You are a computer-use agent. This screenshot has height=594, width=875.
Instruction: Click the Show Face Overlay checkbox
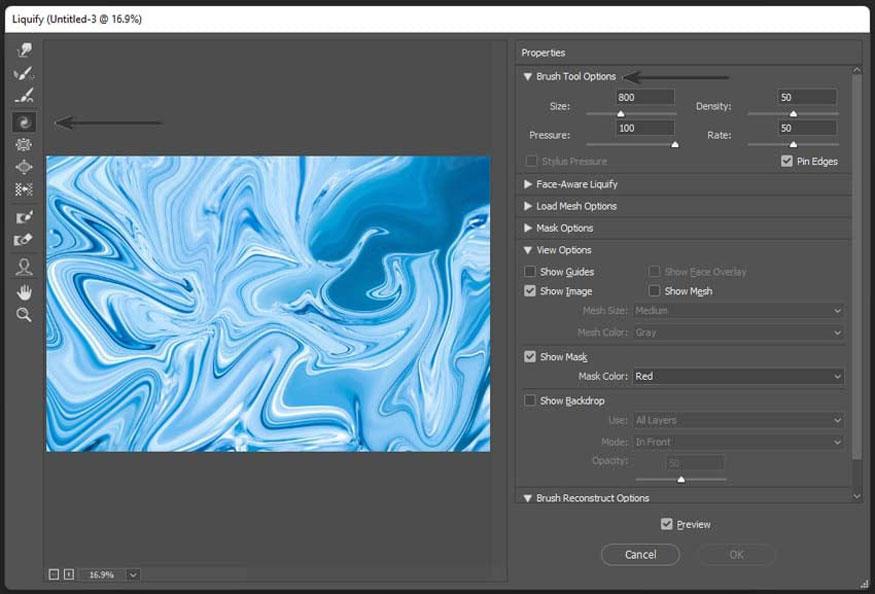(654, 272)
